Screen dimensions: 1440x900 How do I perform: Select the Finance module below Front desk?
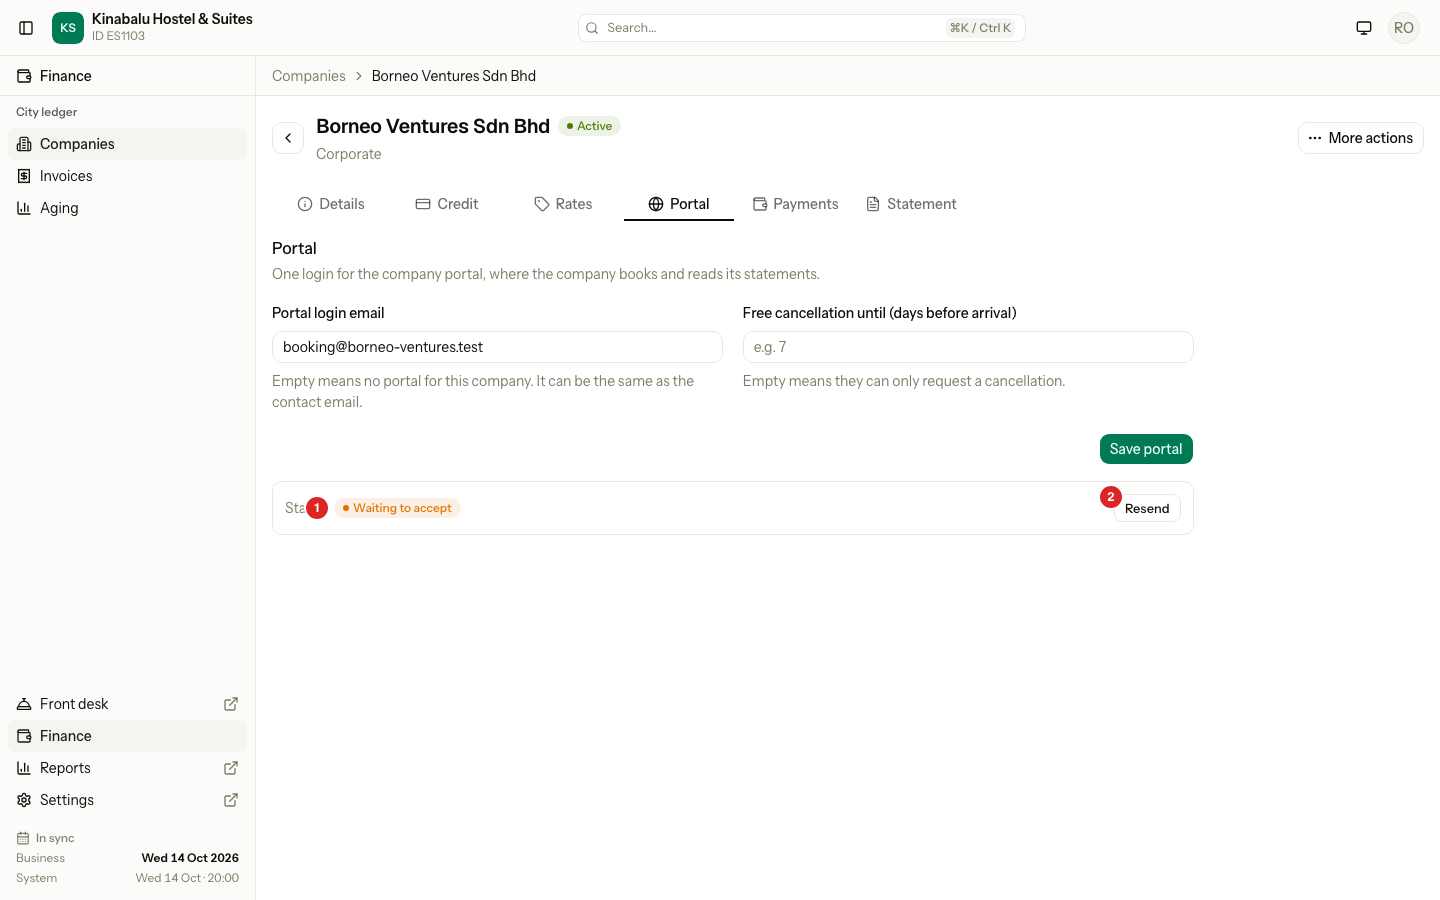[127, 736]
